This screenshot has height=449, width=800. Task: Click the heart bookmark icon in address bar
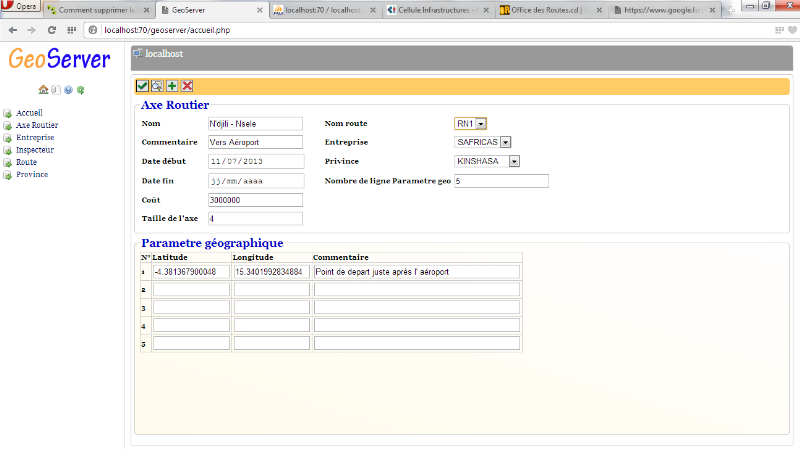tap(792, 30)
